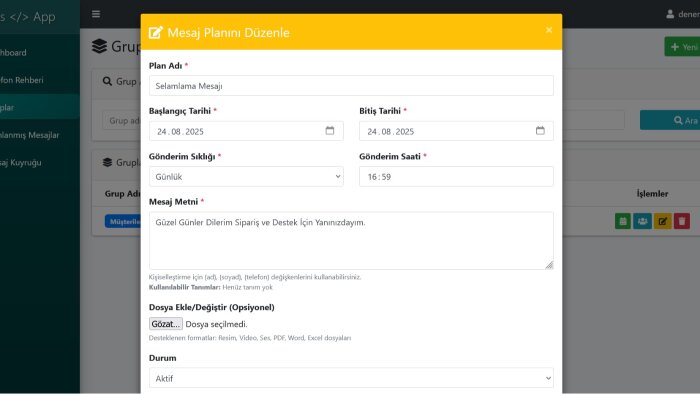The image size is (700, 394).
Task: Open the Gönderim Sıklığı dropdown
Action: point(246,177)
